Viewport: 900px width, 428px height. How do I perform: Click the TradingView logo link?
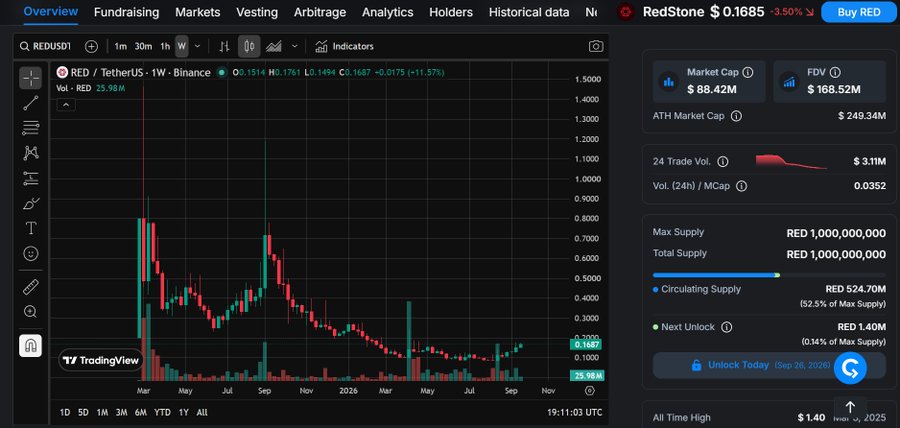click(101, 360)
